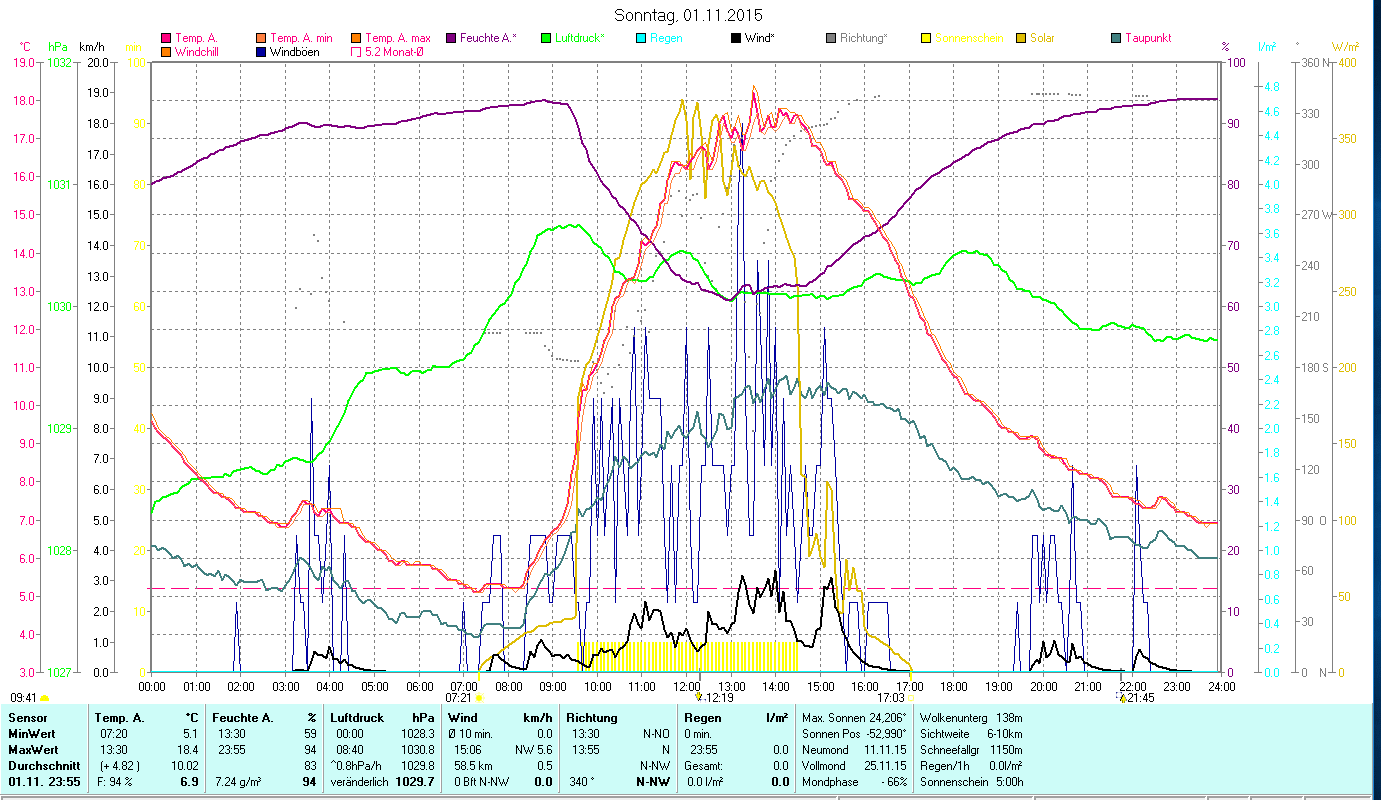The width and height of the screenshot is (1381, 800).
Task: Click the dark blue Windböen legend swatch
Action: click(x=262, y=51)
